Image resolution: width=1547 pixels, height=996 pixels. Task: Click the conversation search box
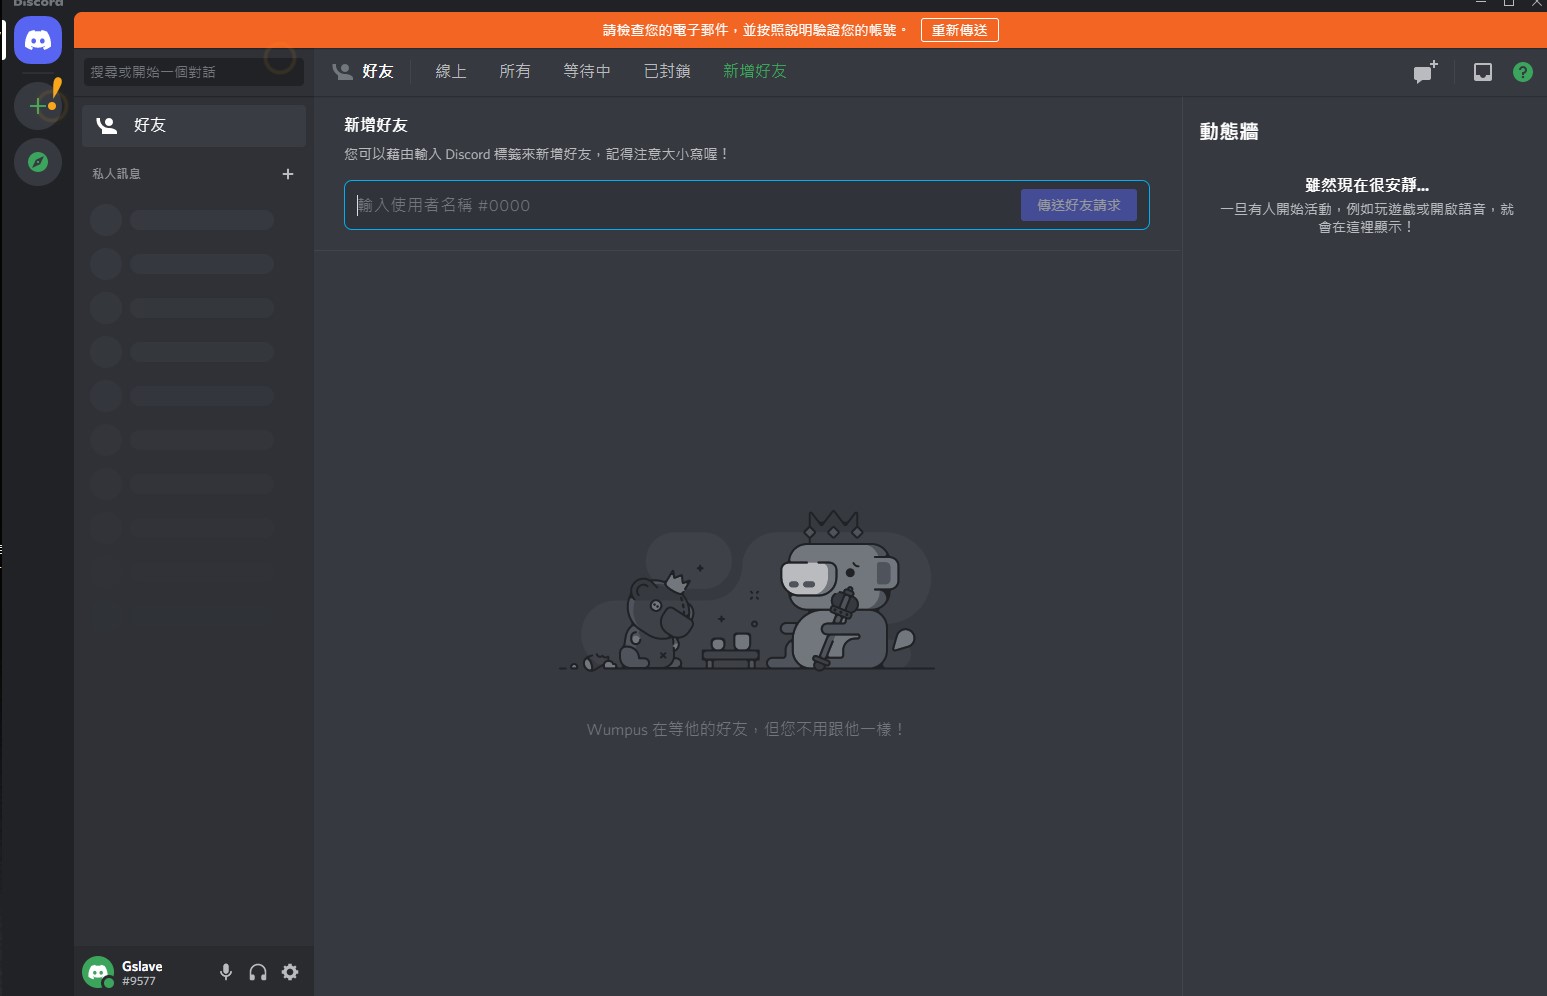[193, 71]
